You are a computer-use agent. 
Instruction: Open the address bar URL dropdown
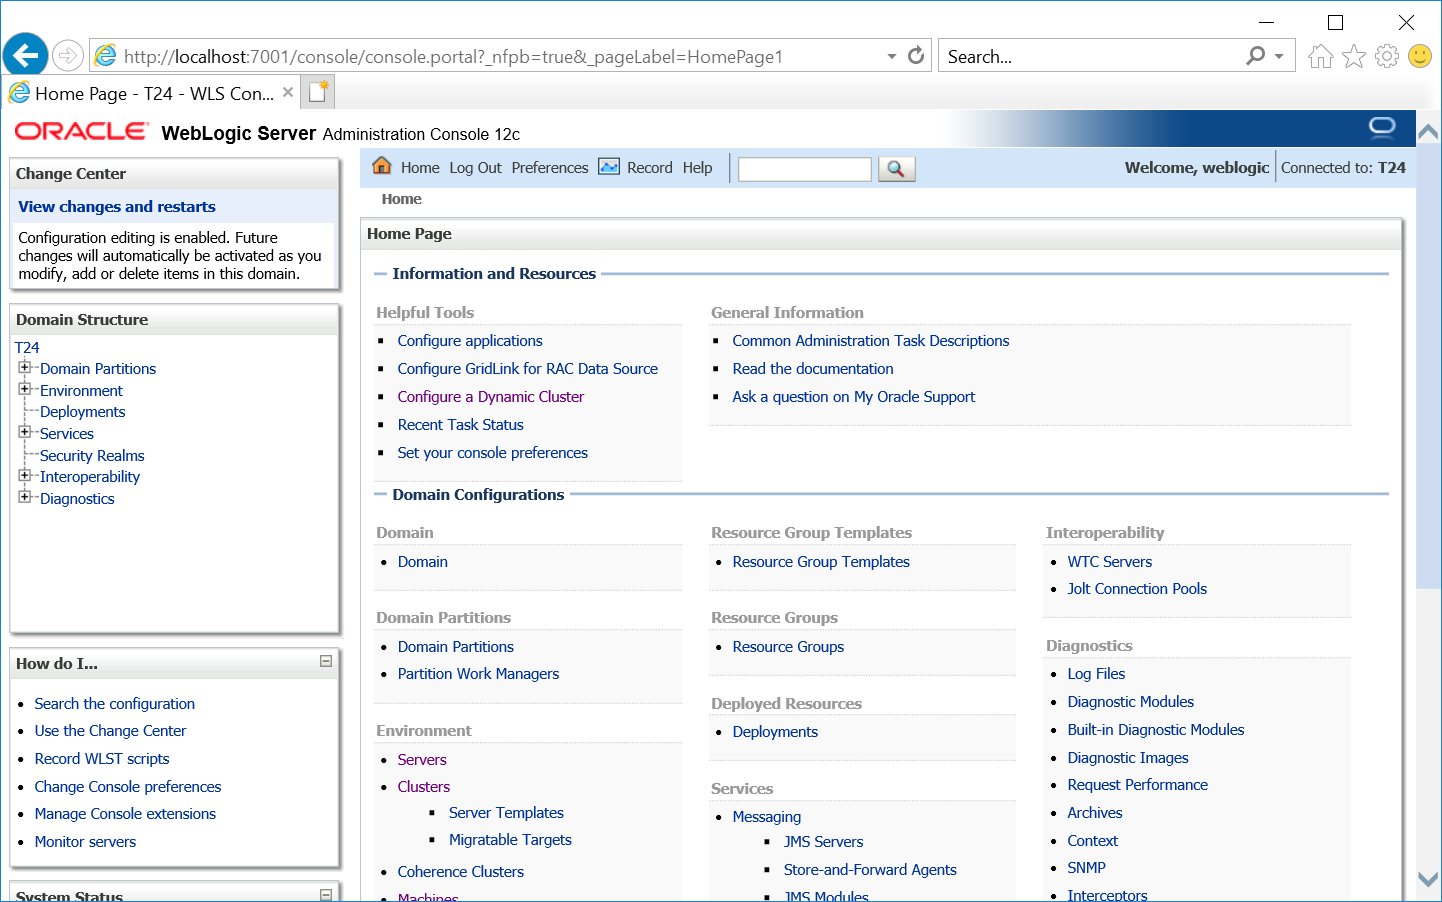click(x=891, y=56)
